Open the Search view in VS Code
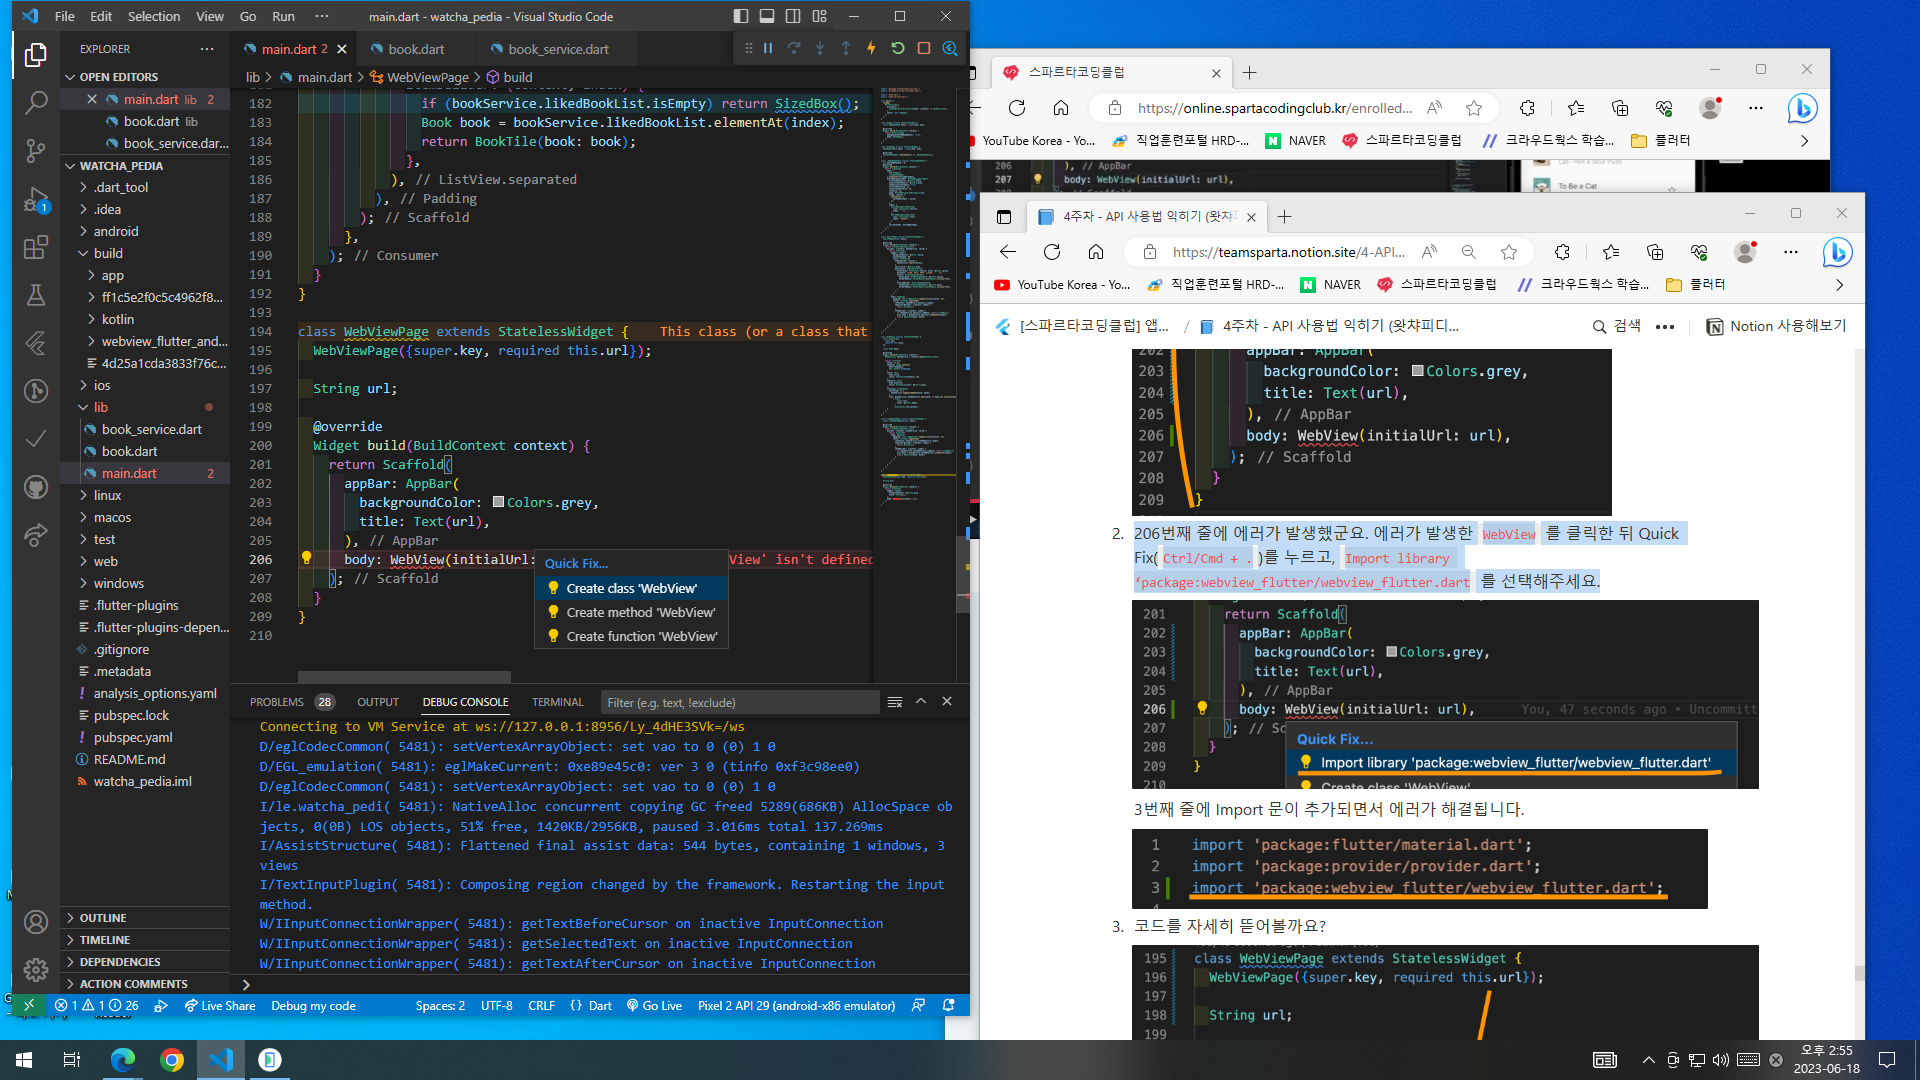This screenshot has width=1920, height=1080. 36,102
